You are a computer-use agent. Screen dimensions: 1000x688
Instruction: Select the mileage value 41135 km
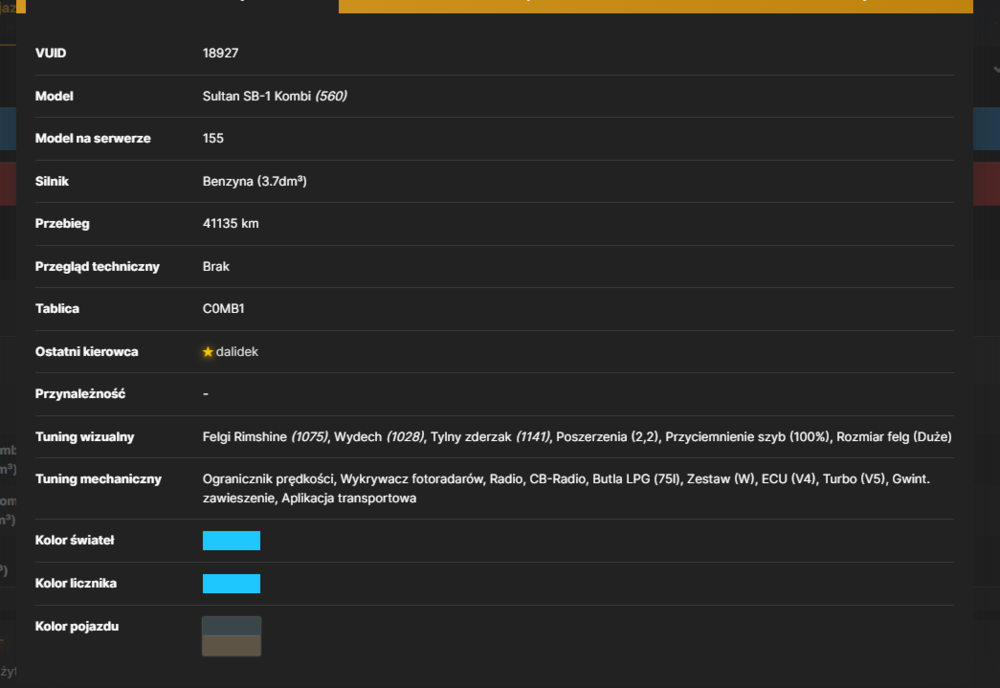click(231, 224)
